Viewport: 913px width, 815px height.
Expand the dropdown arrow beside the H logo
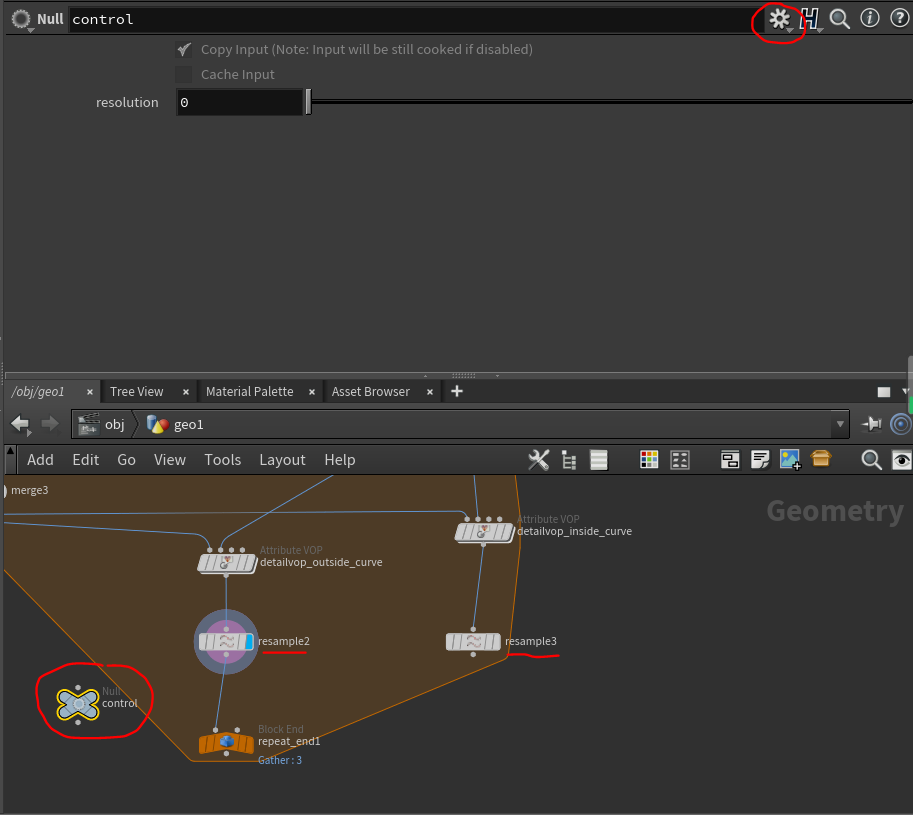(x=820, y=28)
